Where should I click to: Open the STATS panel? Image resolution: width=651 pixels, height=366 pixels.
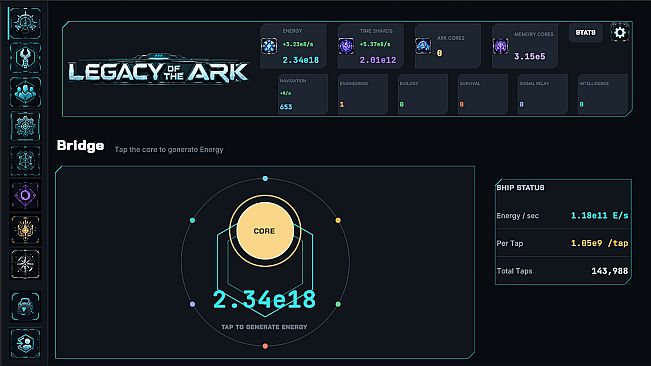585,32
